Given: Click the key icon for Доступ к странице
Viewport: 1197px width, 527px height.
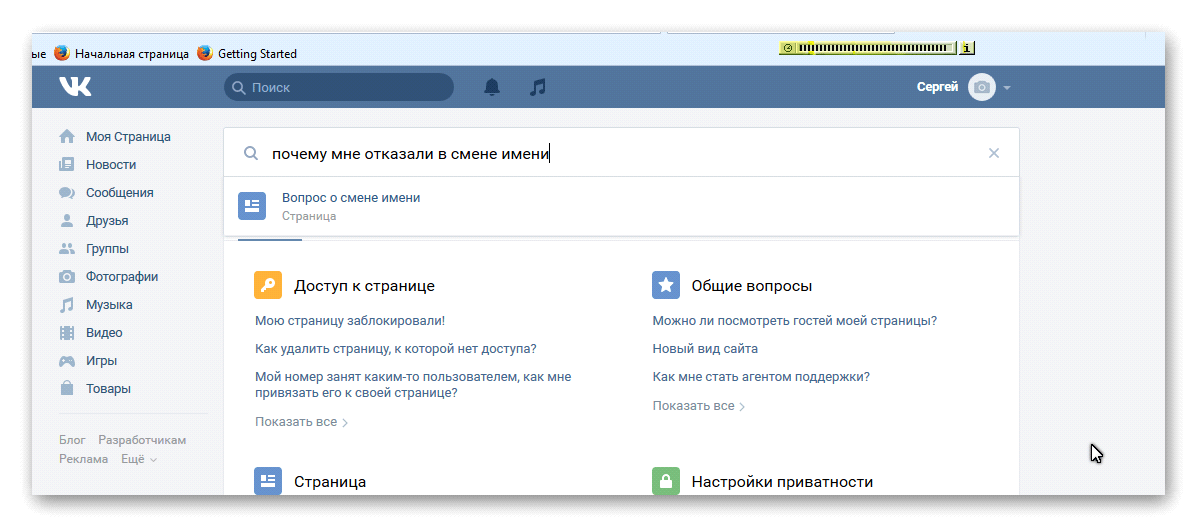Looking at the screenshot, I should [x=268, y=285].
